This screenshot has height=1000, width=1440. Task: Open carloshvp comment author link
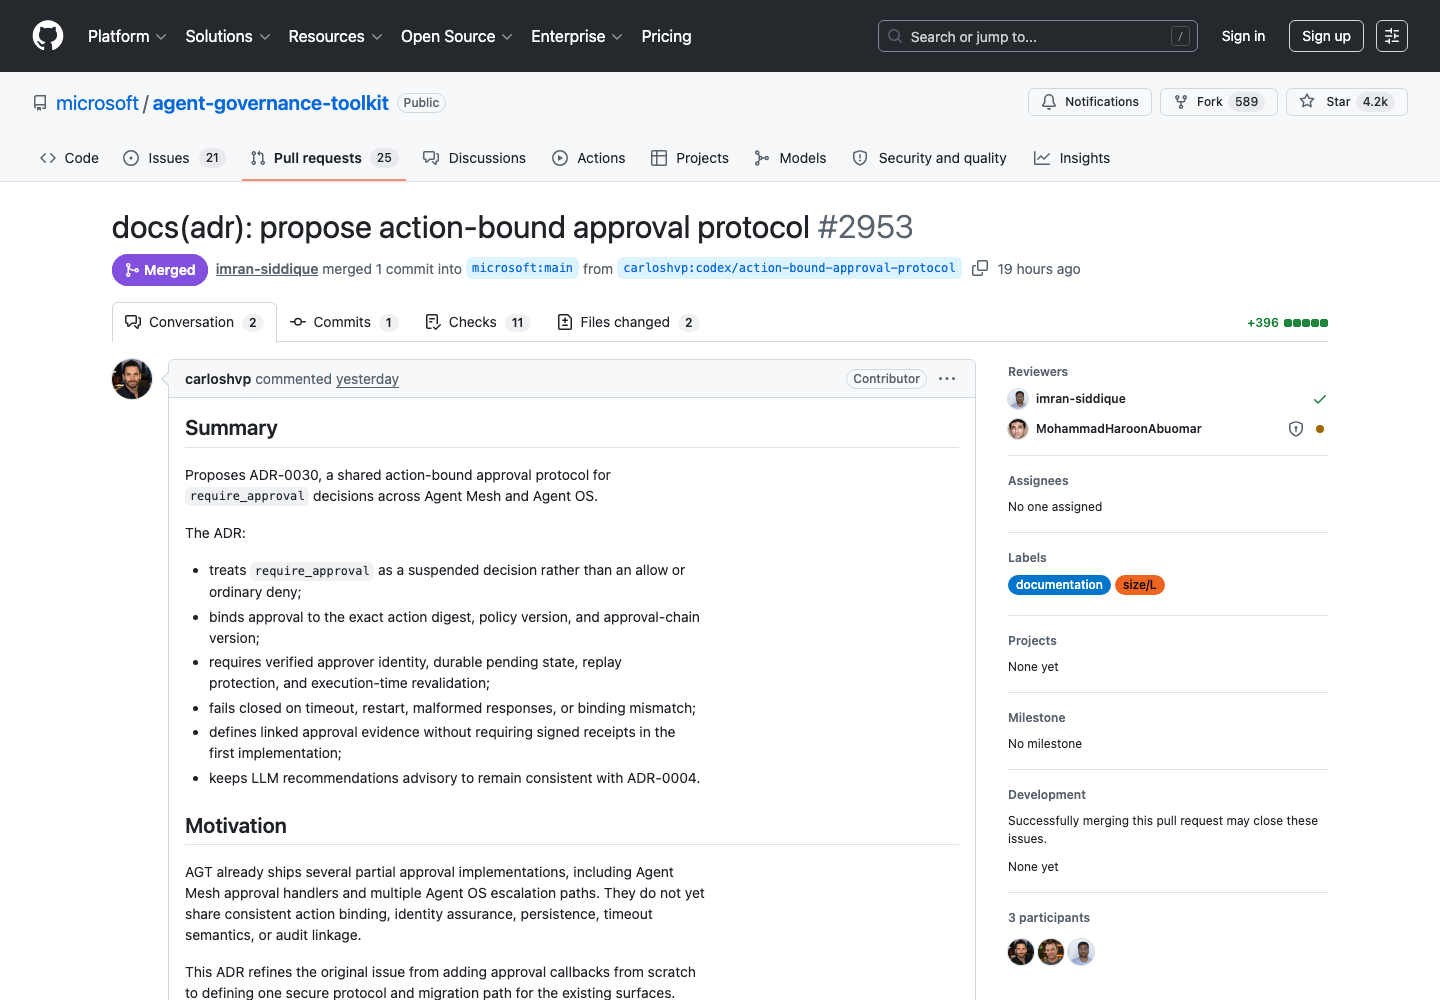pos(218,379)
